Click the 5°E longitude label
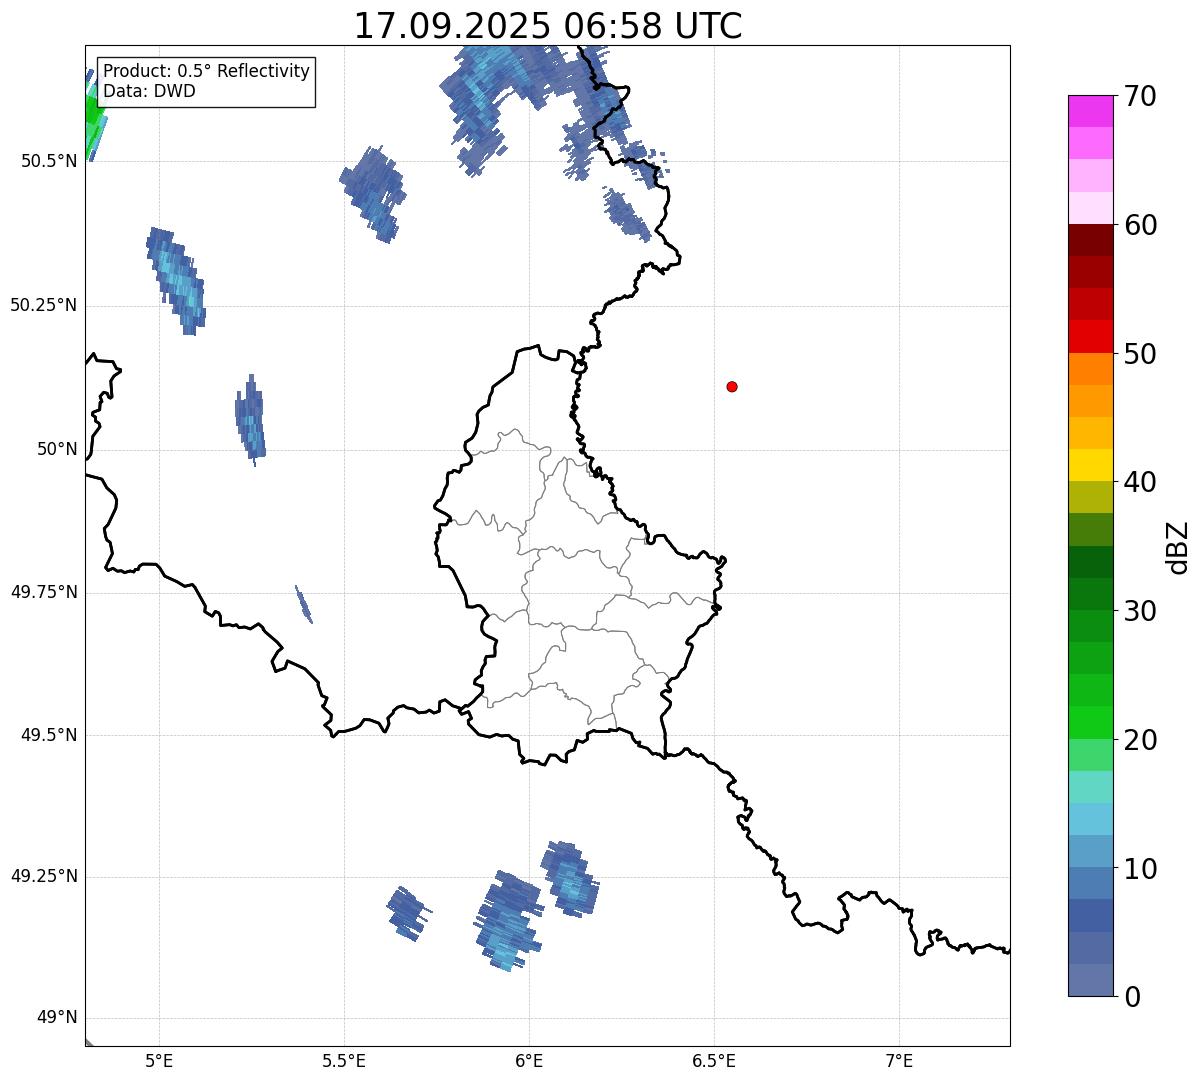This screenshot has height=1081, width=1202. tap(159, 1060)
